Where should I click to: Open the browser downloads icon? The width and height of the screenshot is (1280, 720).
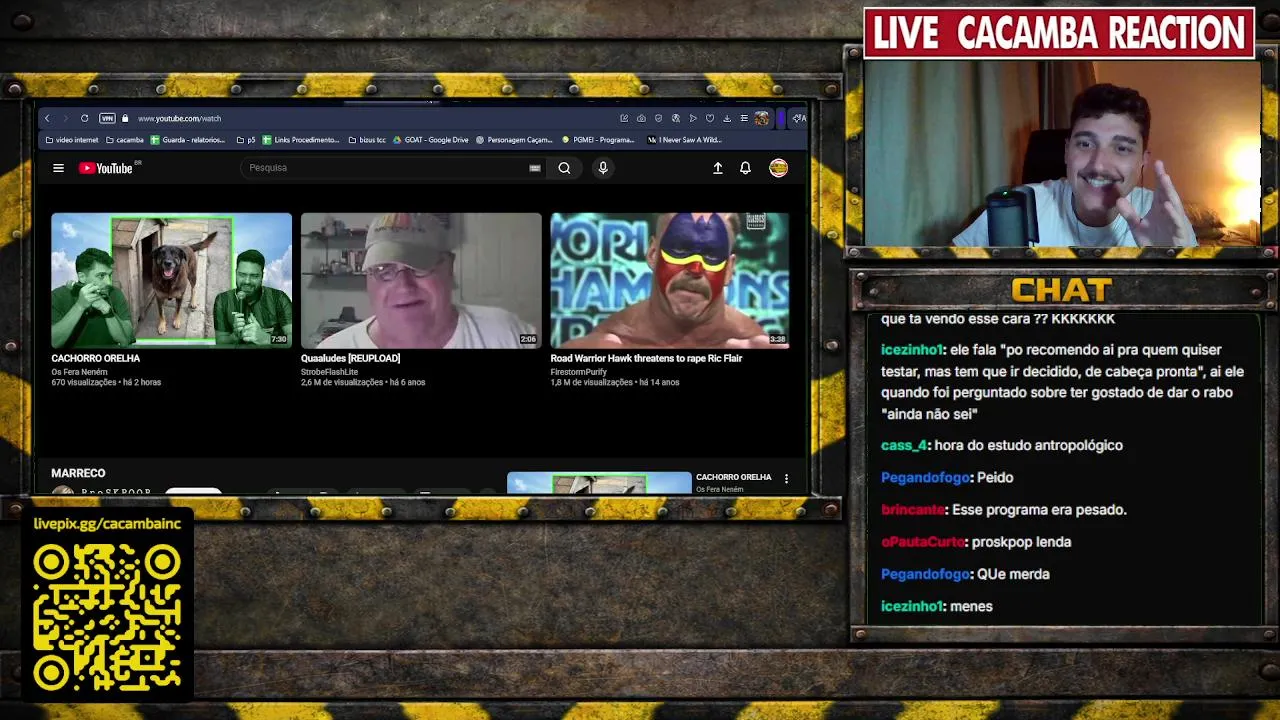click(727, 118)
